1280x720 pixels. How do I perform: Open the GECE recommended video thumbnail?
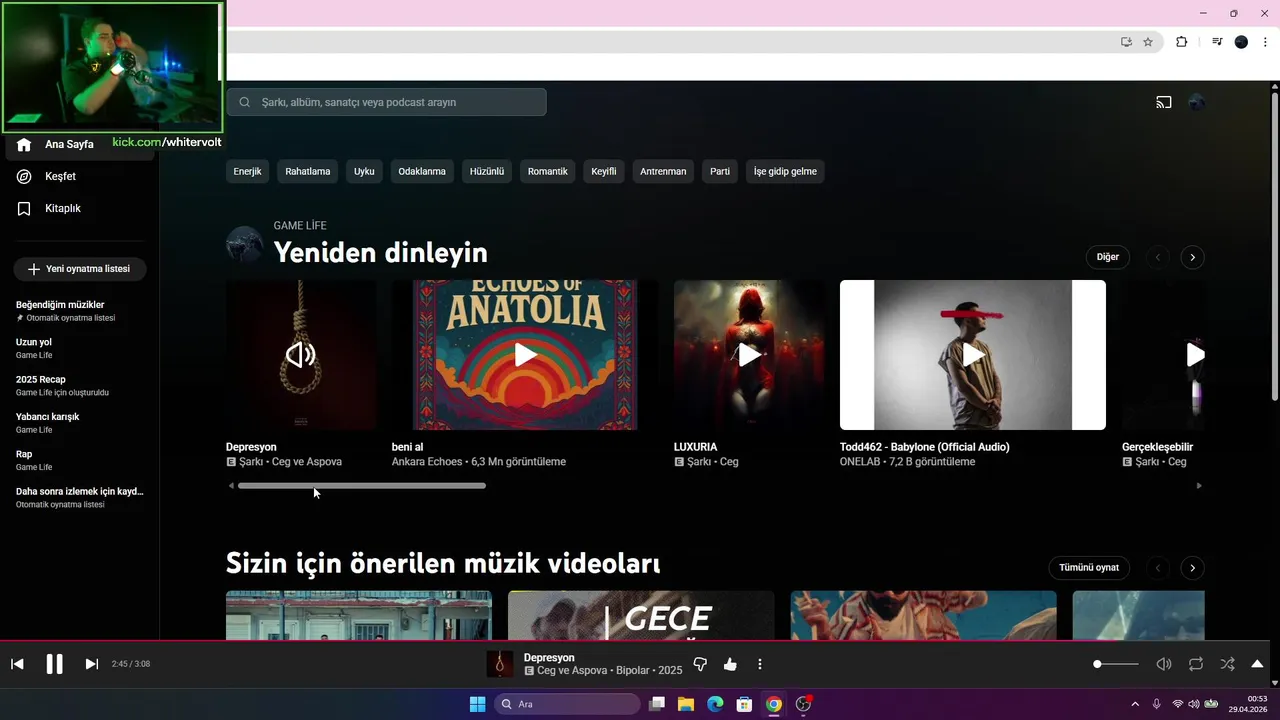(x=641, y=615)
